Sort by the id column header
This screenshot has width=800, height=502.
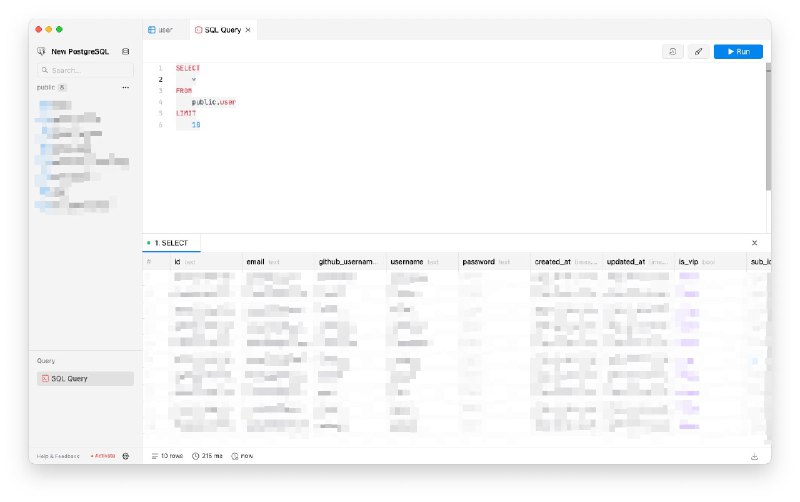[206, 262]
